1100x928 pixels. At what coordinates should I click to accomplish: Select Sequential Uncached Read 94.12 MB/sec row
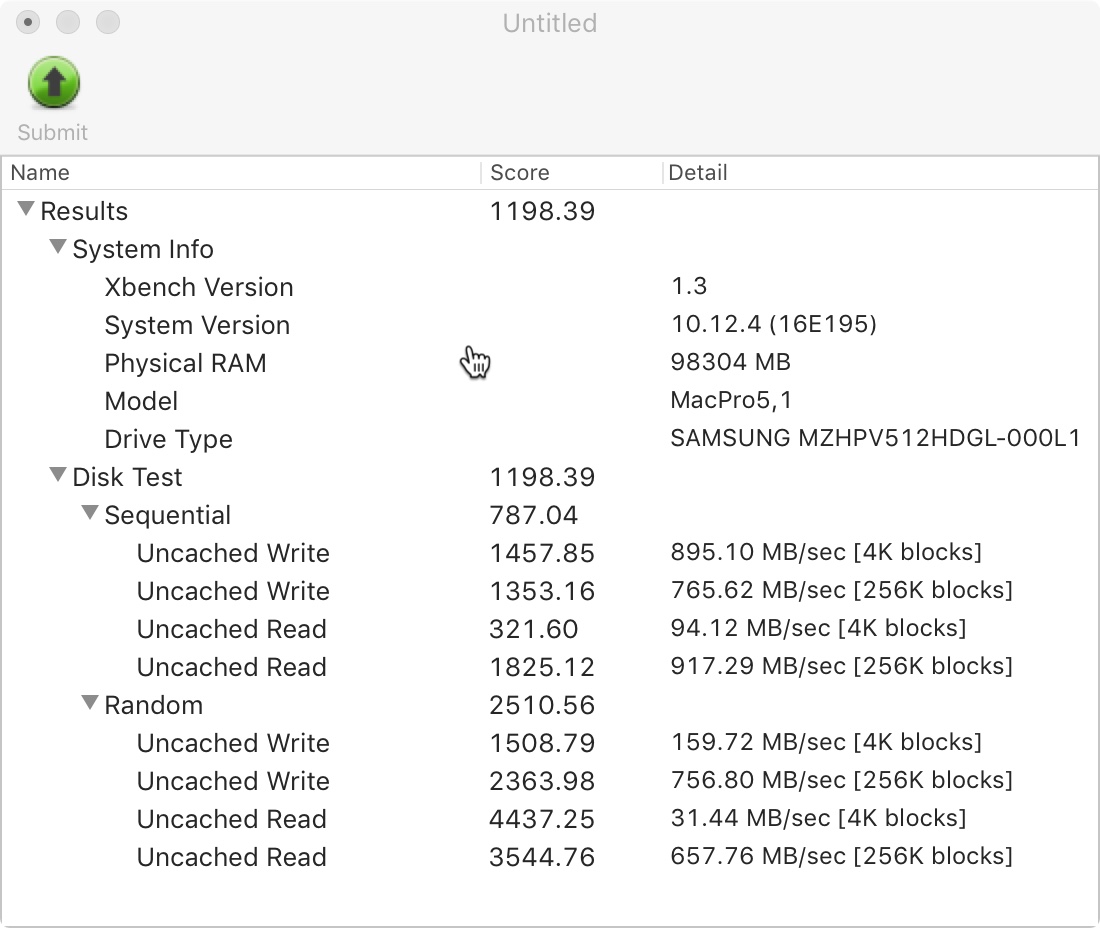pos(231,629)
